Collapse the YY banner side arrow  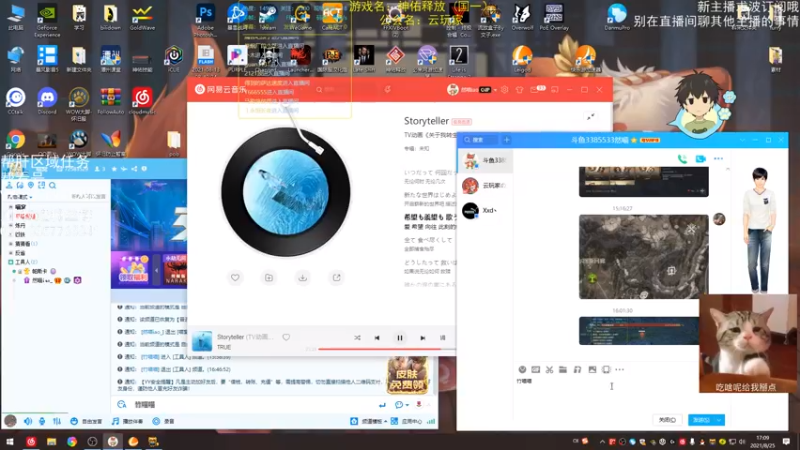pyautogui.click(x=157, y=270)
